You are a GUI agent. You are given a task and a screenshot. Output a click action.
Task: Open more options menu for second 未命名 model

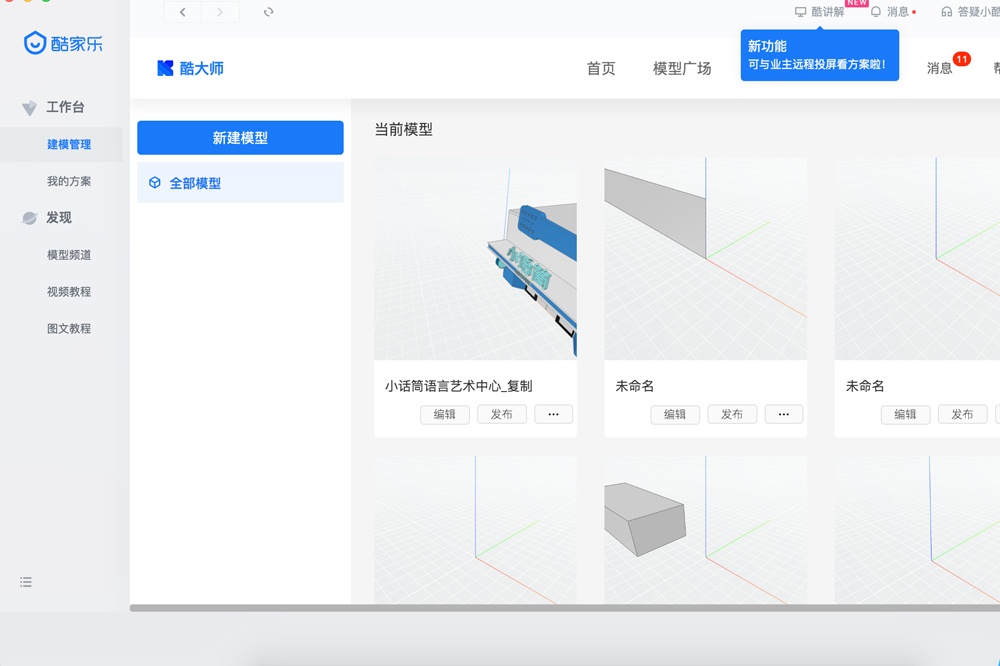click(x=784, y=414)
